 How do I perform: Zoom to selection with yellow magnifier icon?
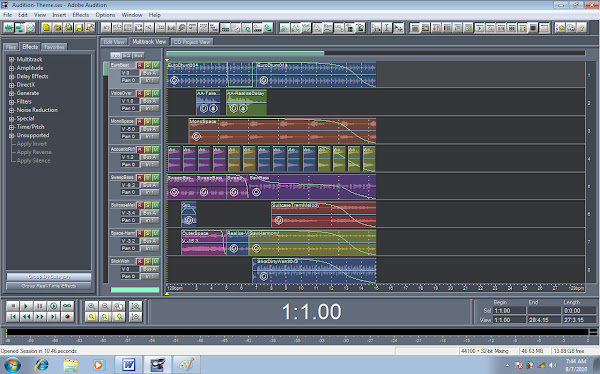(91, 317)
